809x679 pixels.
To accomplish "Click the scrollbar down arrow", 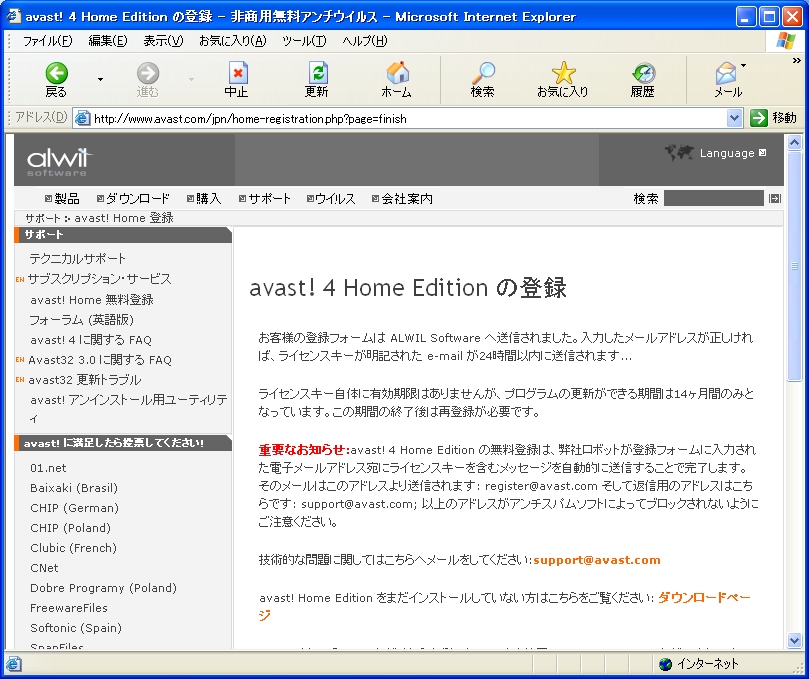I will coord(795,640).
